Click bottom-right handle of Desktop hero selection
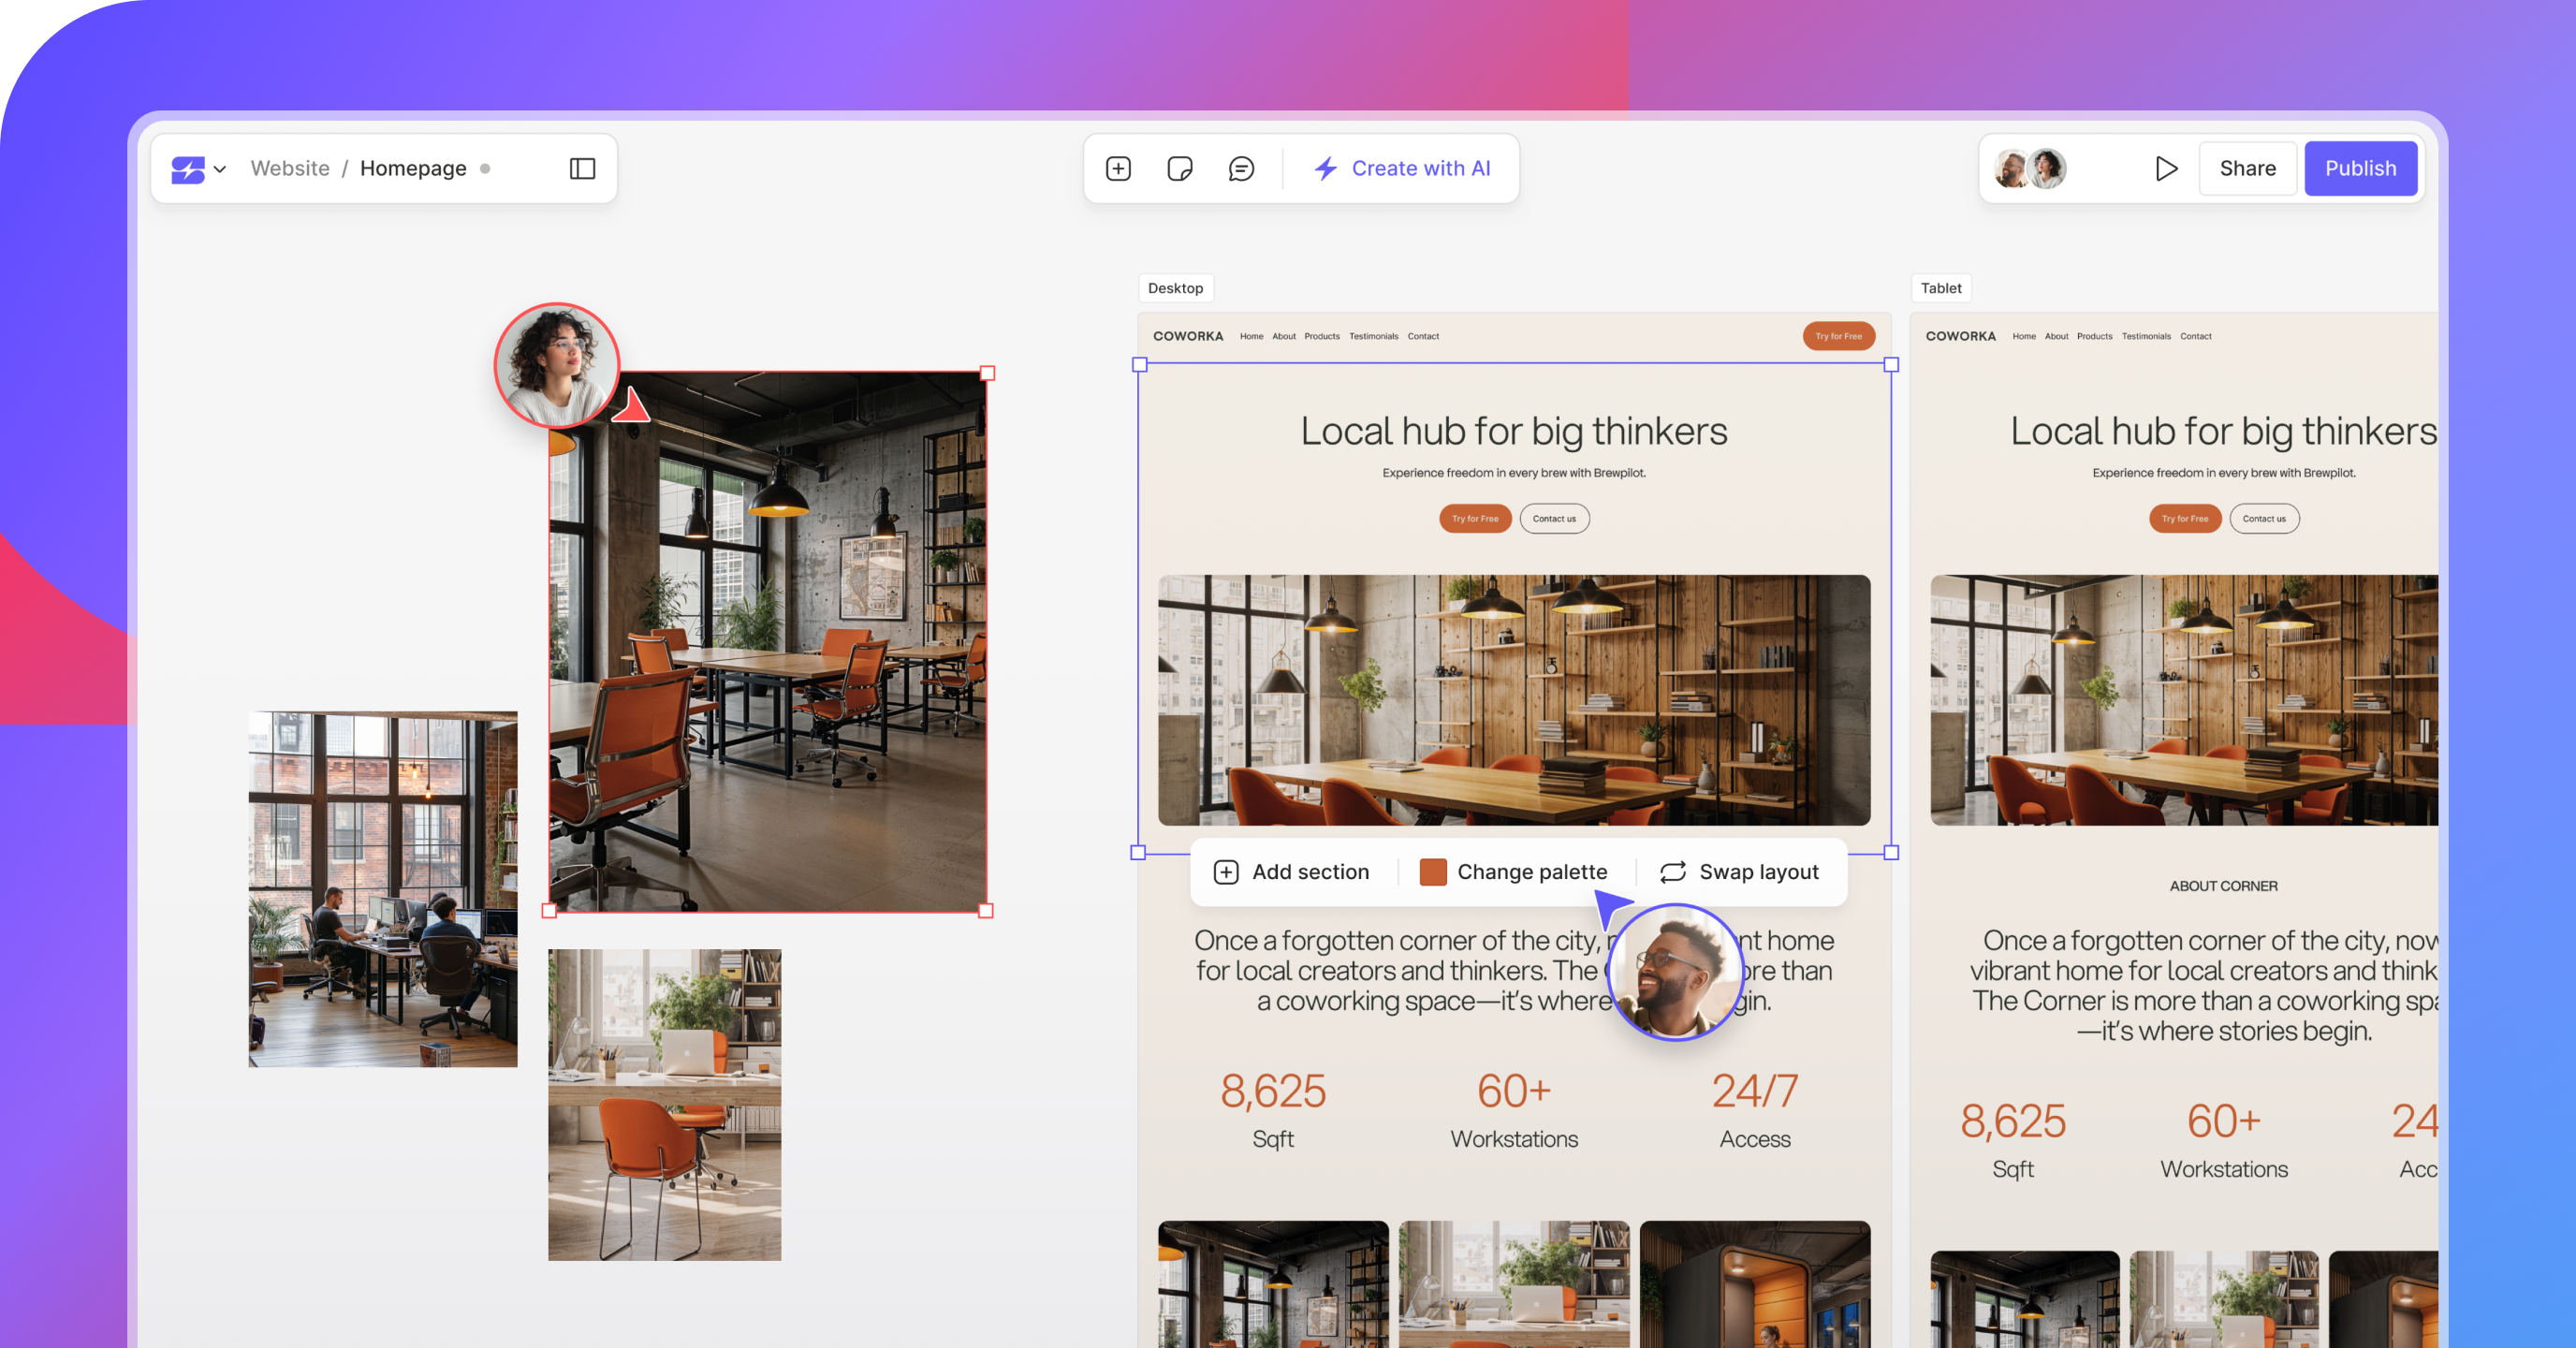The height and width of the screenshot is (1348, 2576). pos(1891,853)
